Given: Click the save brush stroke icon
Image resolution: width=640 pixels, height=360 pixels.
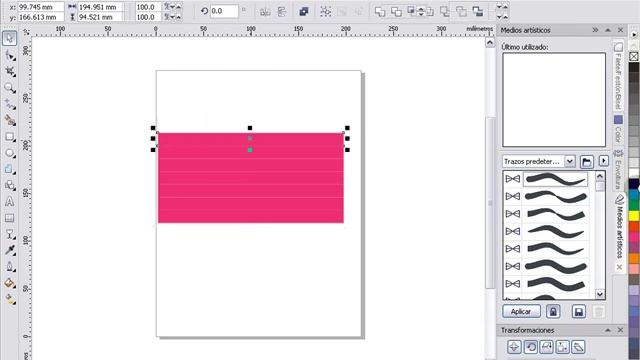Looking at the screenshot, I should [578, 311].
